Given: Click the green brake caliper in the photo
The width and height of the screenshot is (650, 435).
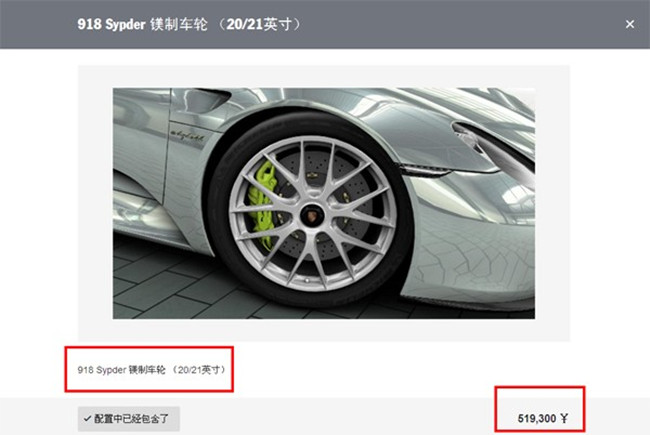Looking at the screenshot, I should coord(262,205).
